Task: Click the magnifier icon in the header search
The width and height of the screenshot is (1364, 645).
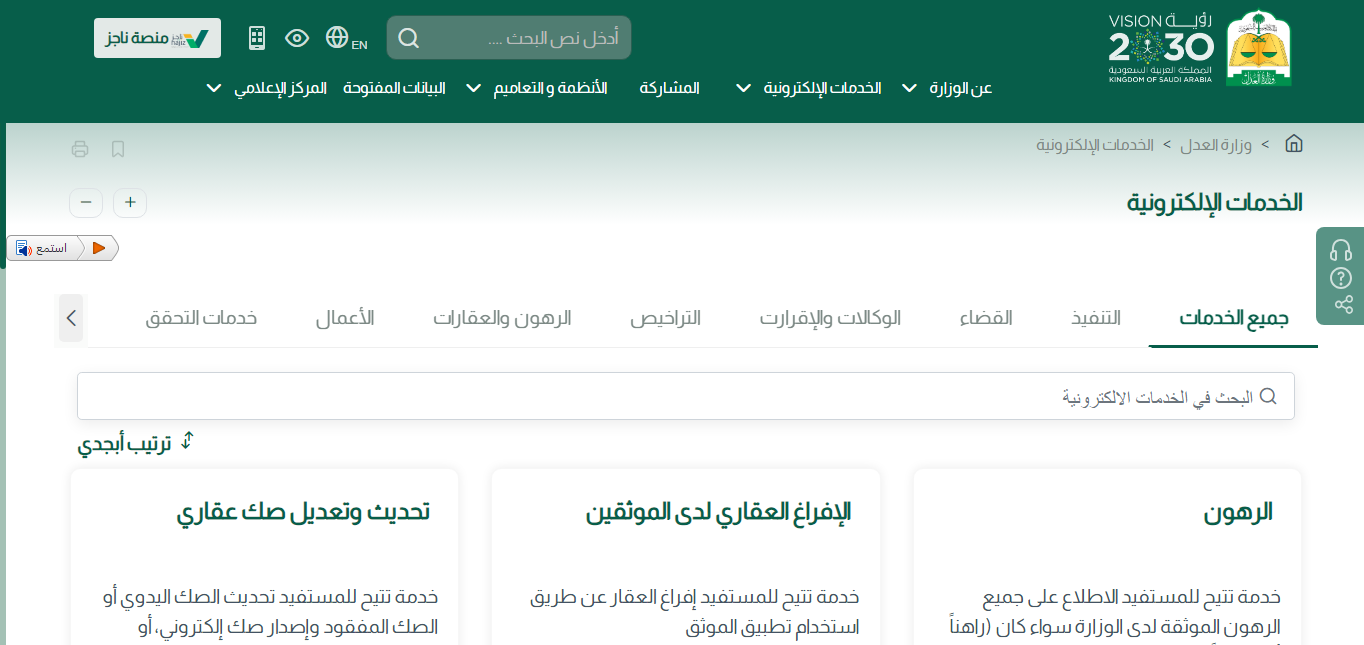Action: [408, 38]
